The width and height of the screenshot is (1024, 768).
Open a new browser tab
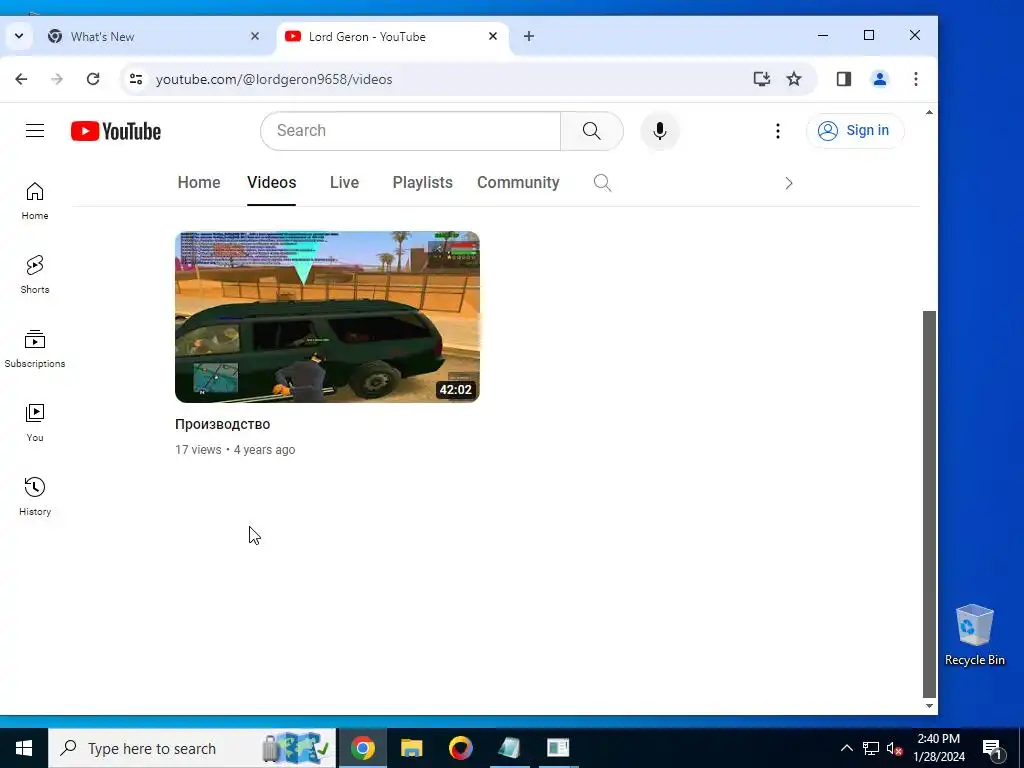(529, 37)
